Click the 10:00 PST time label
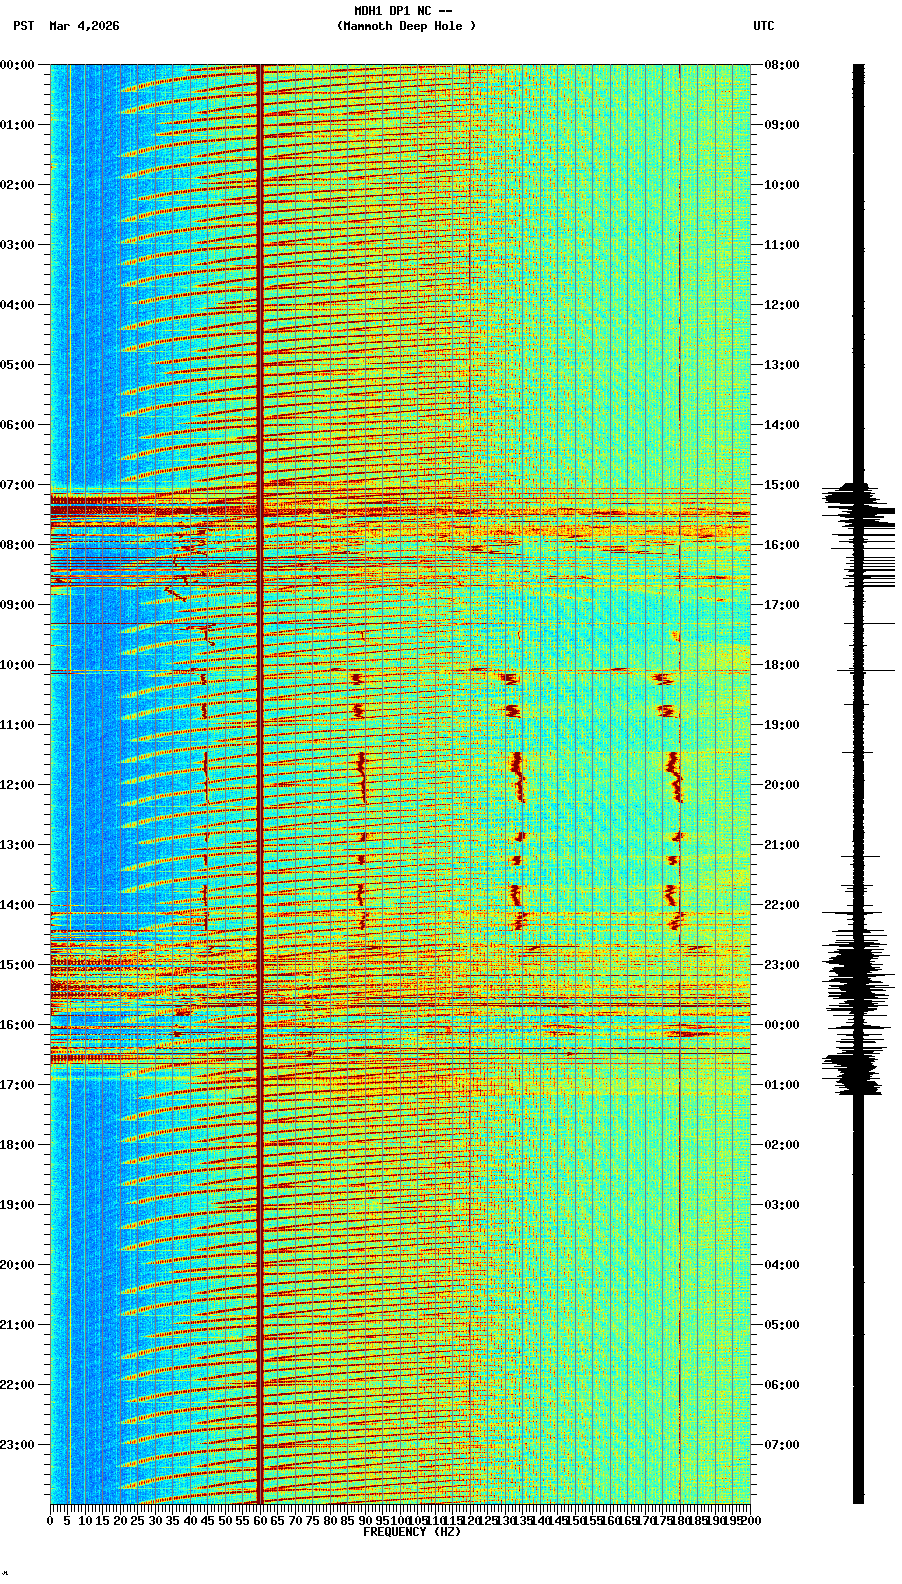Screen dimensions: 902x1584 click(17, 665)
